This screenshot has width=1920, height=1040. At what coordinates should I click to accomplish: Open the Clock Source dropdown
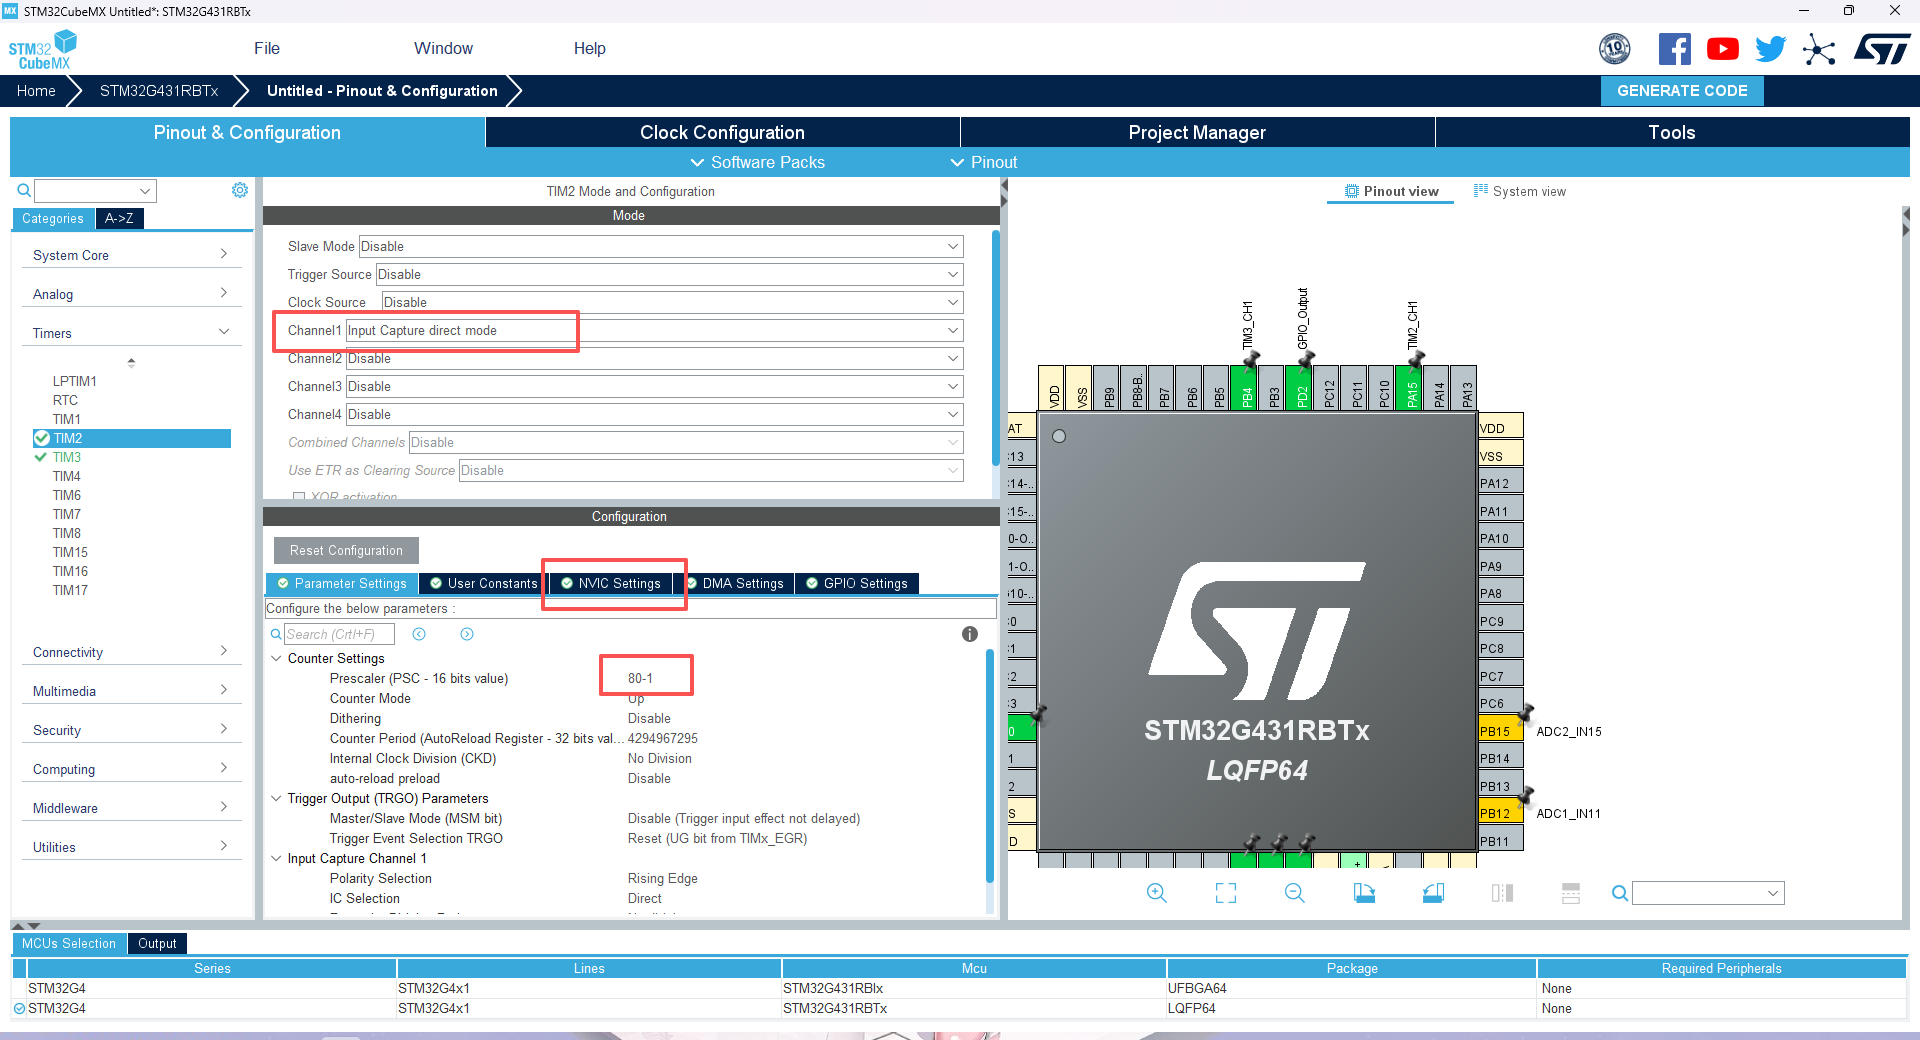point(672,302)
